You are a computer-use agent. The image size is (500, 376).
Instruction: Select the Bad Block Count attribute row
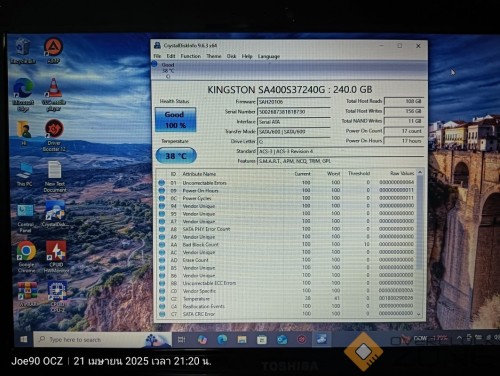click(288, 244)
